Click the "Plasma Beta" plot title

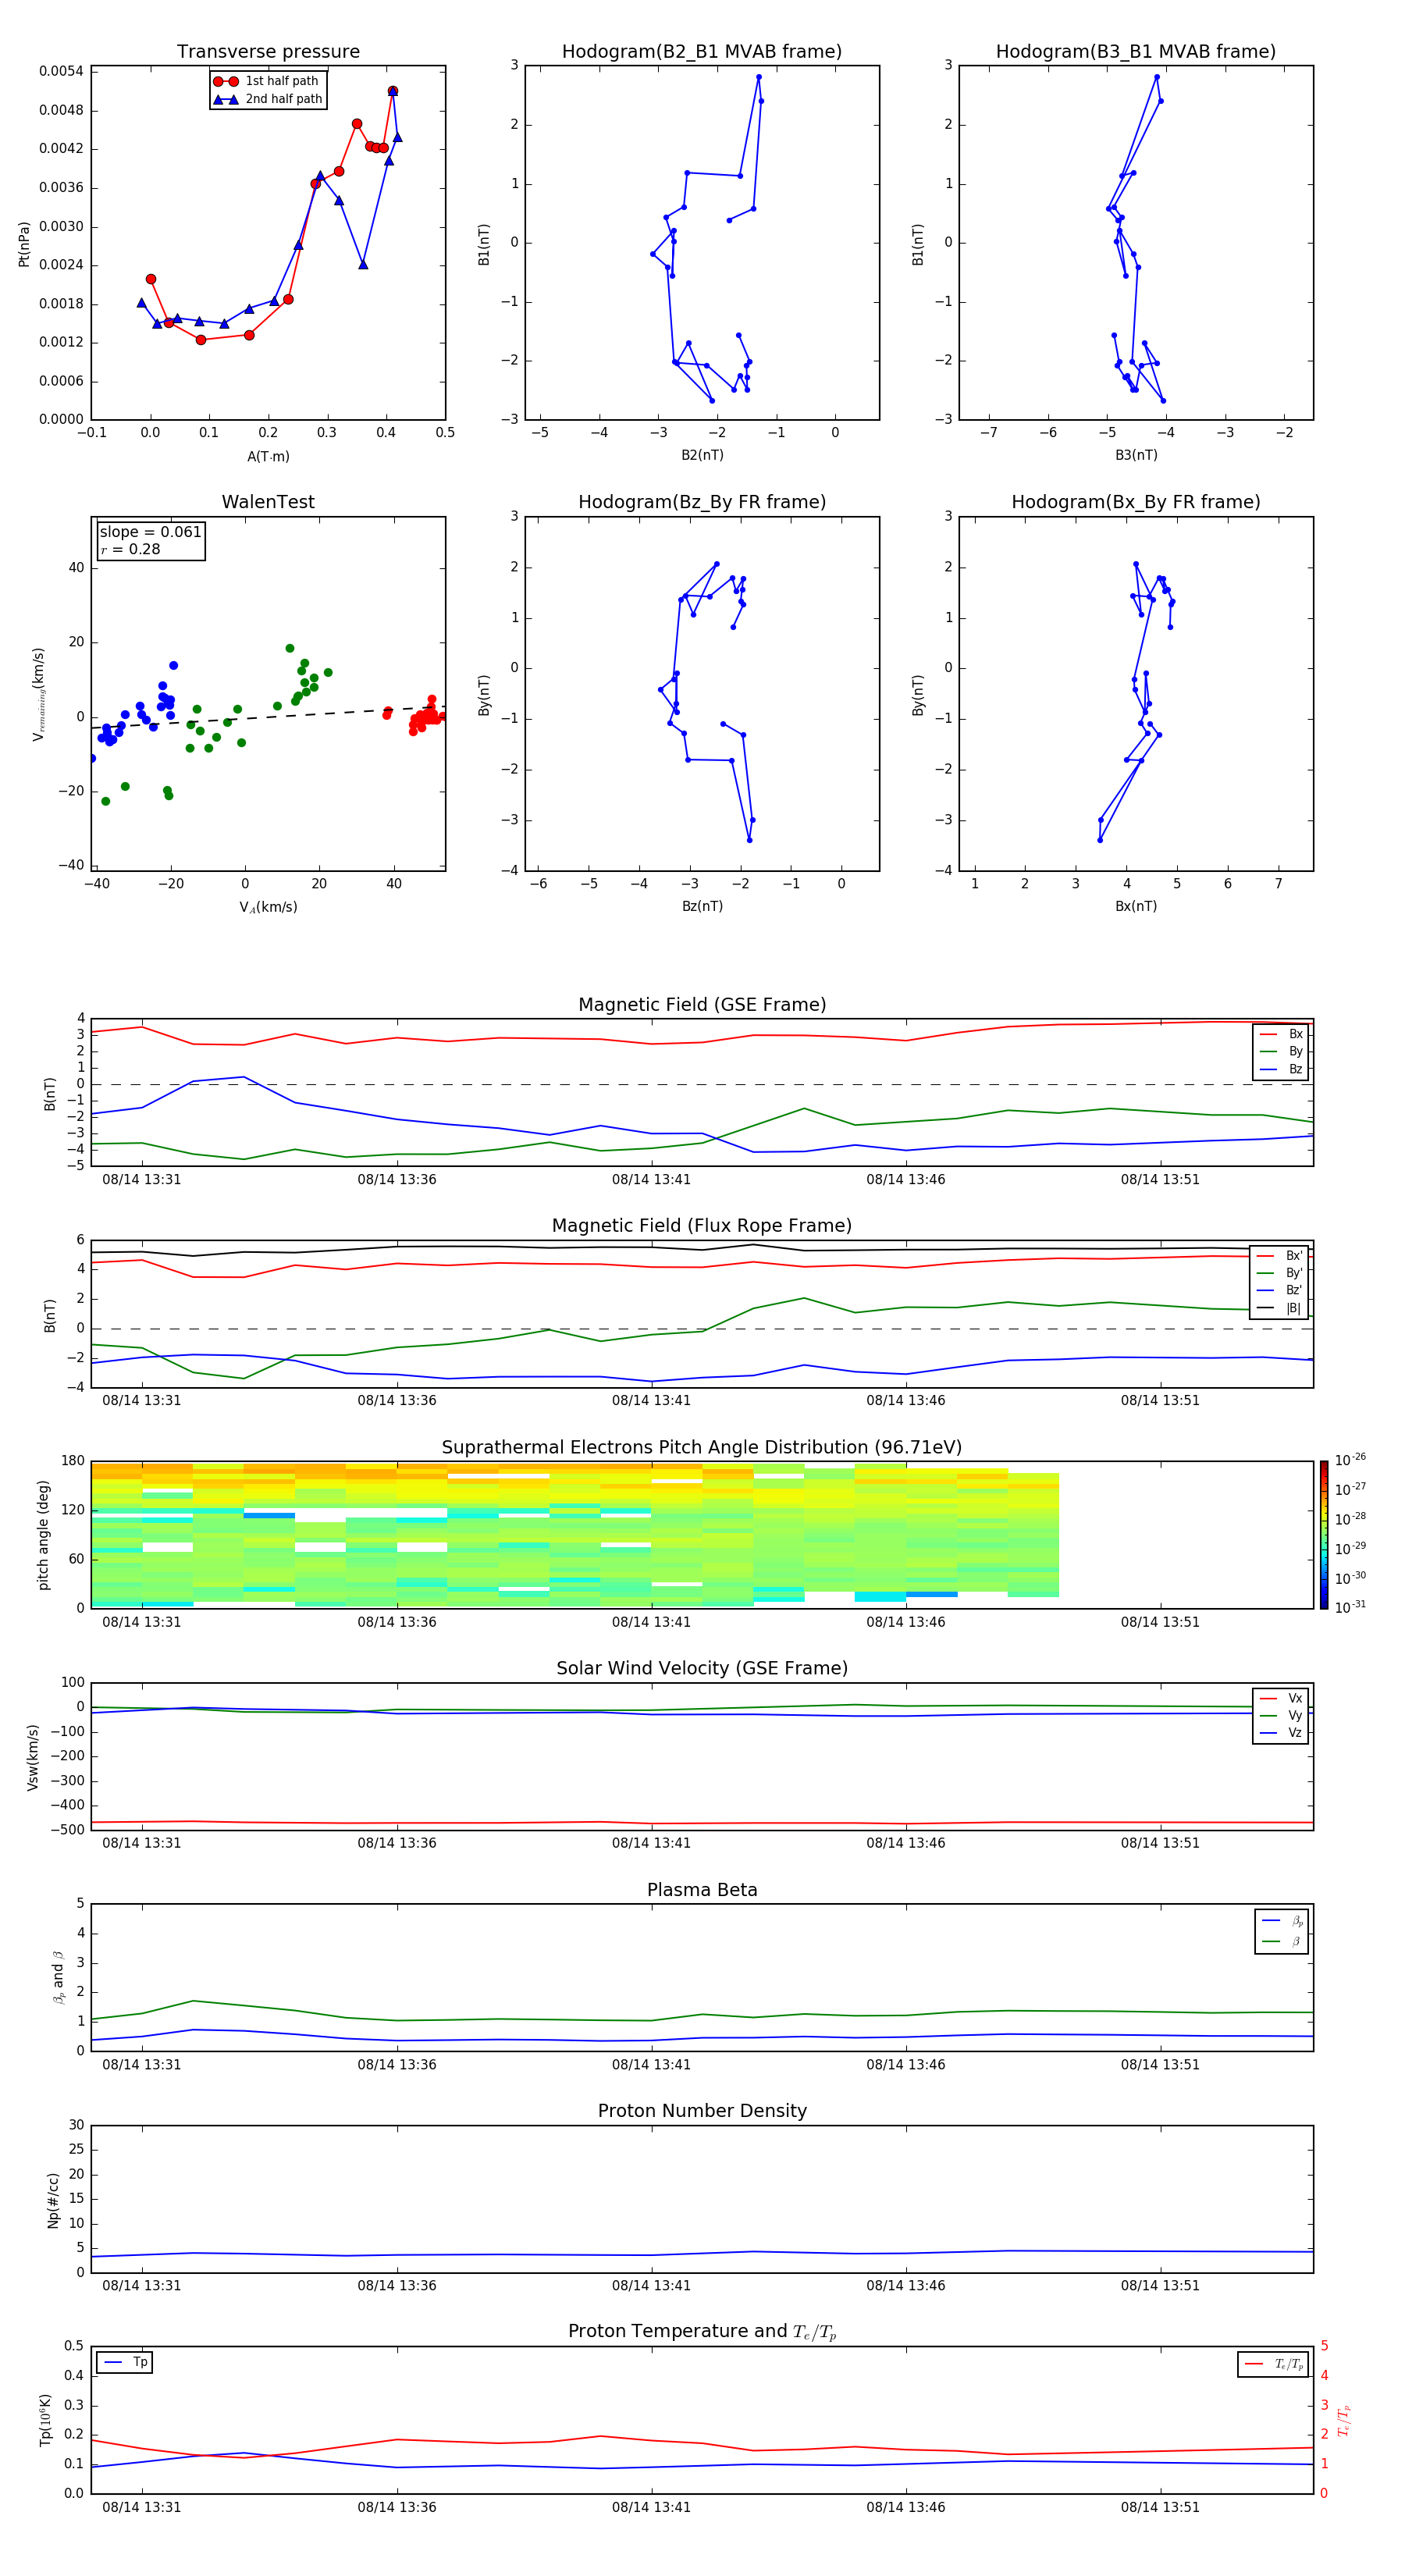click(x=702, y=1891)
